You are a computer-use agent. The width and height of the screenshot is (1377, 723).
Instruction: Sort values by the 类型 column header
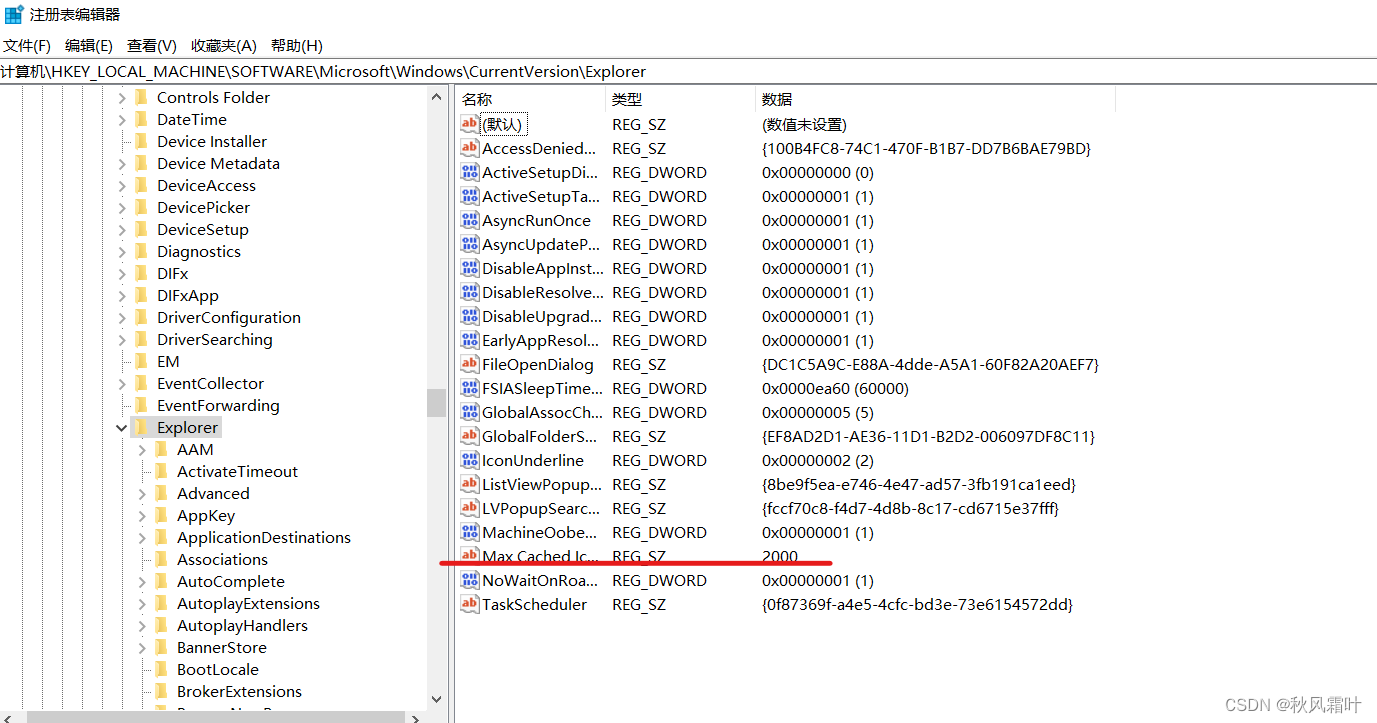point(680,99)
